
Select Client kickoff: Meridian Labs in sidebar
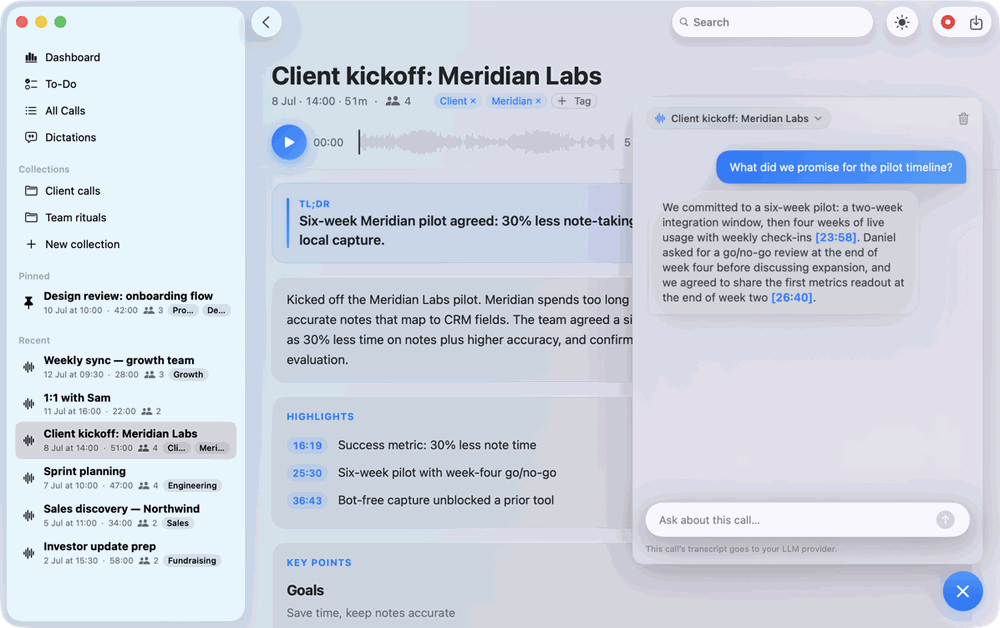coord(126,441)
